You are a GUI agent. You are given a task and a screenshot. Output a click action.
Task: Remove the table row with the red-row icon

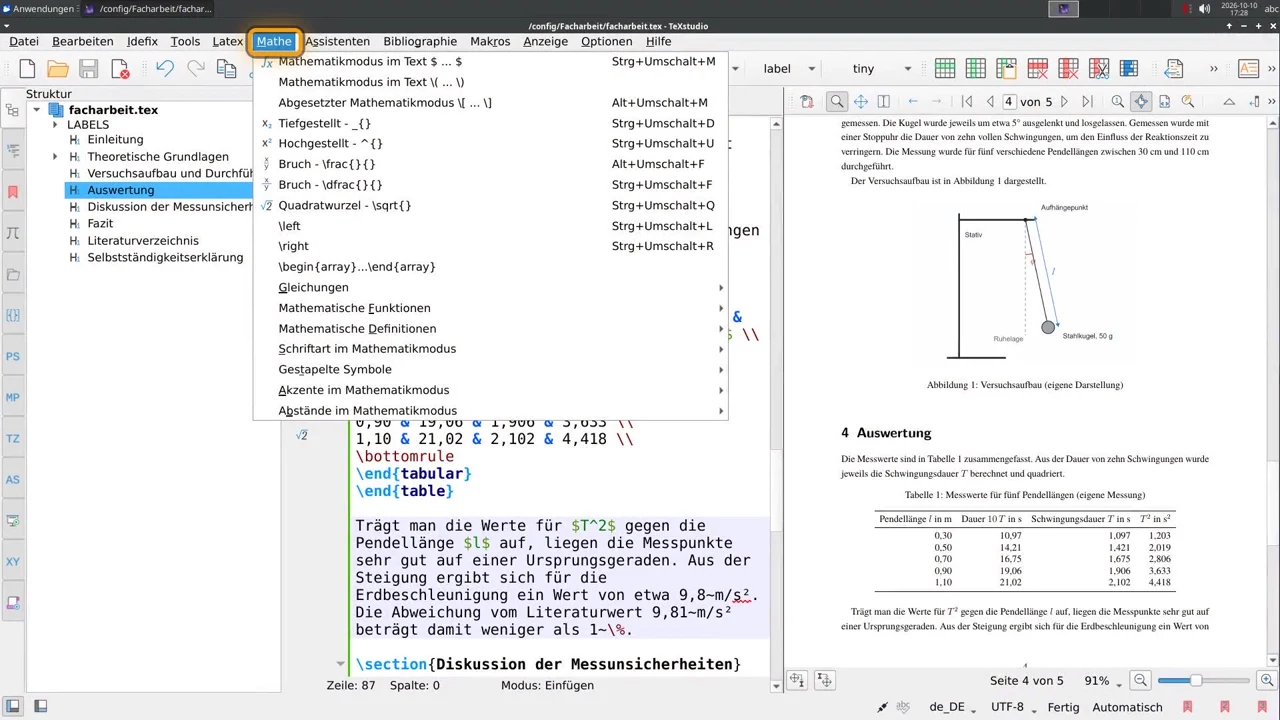point(1038,69)
